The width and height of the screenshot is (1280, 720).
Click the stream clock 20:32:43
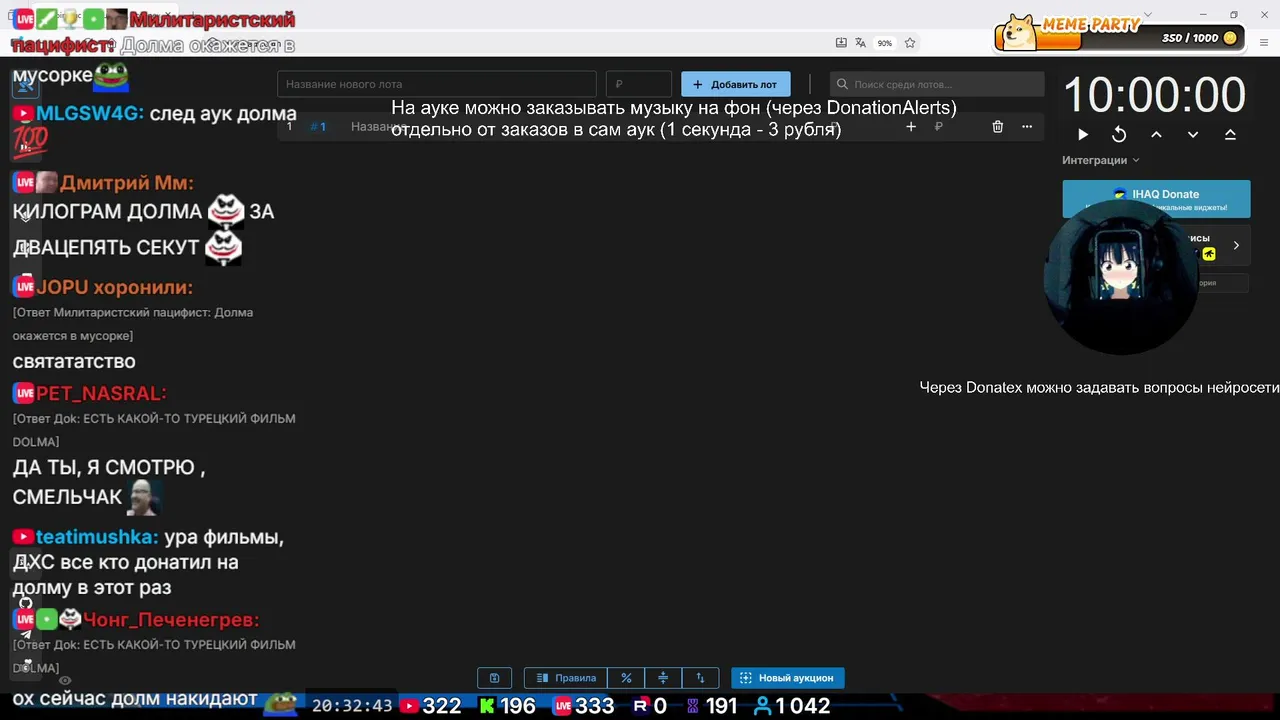352,706
